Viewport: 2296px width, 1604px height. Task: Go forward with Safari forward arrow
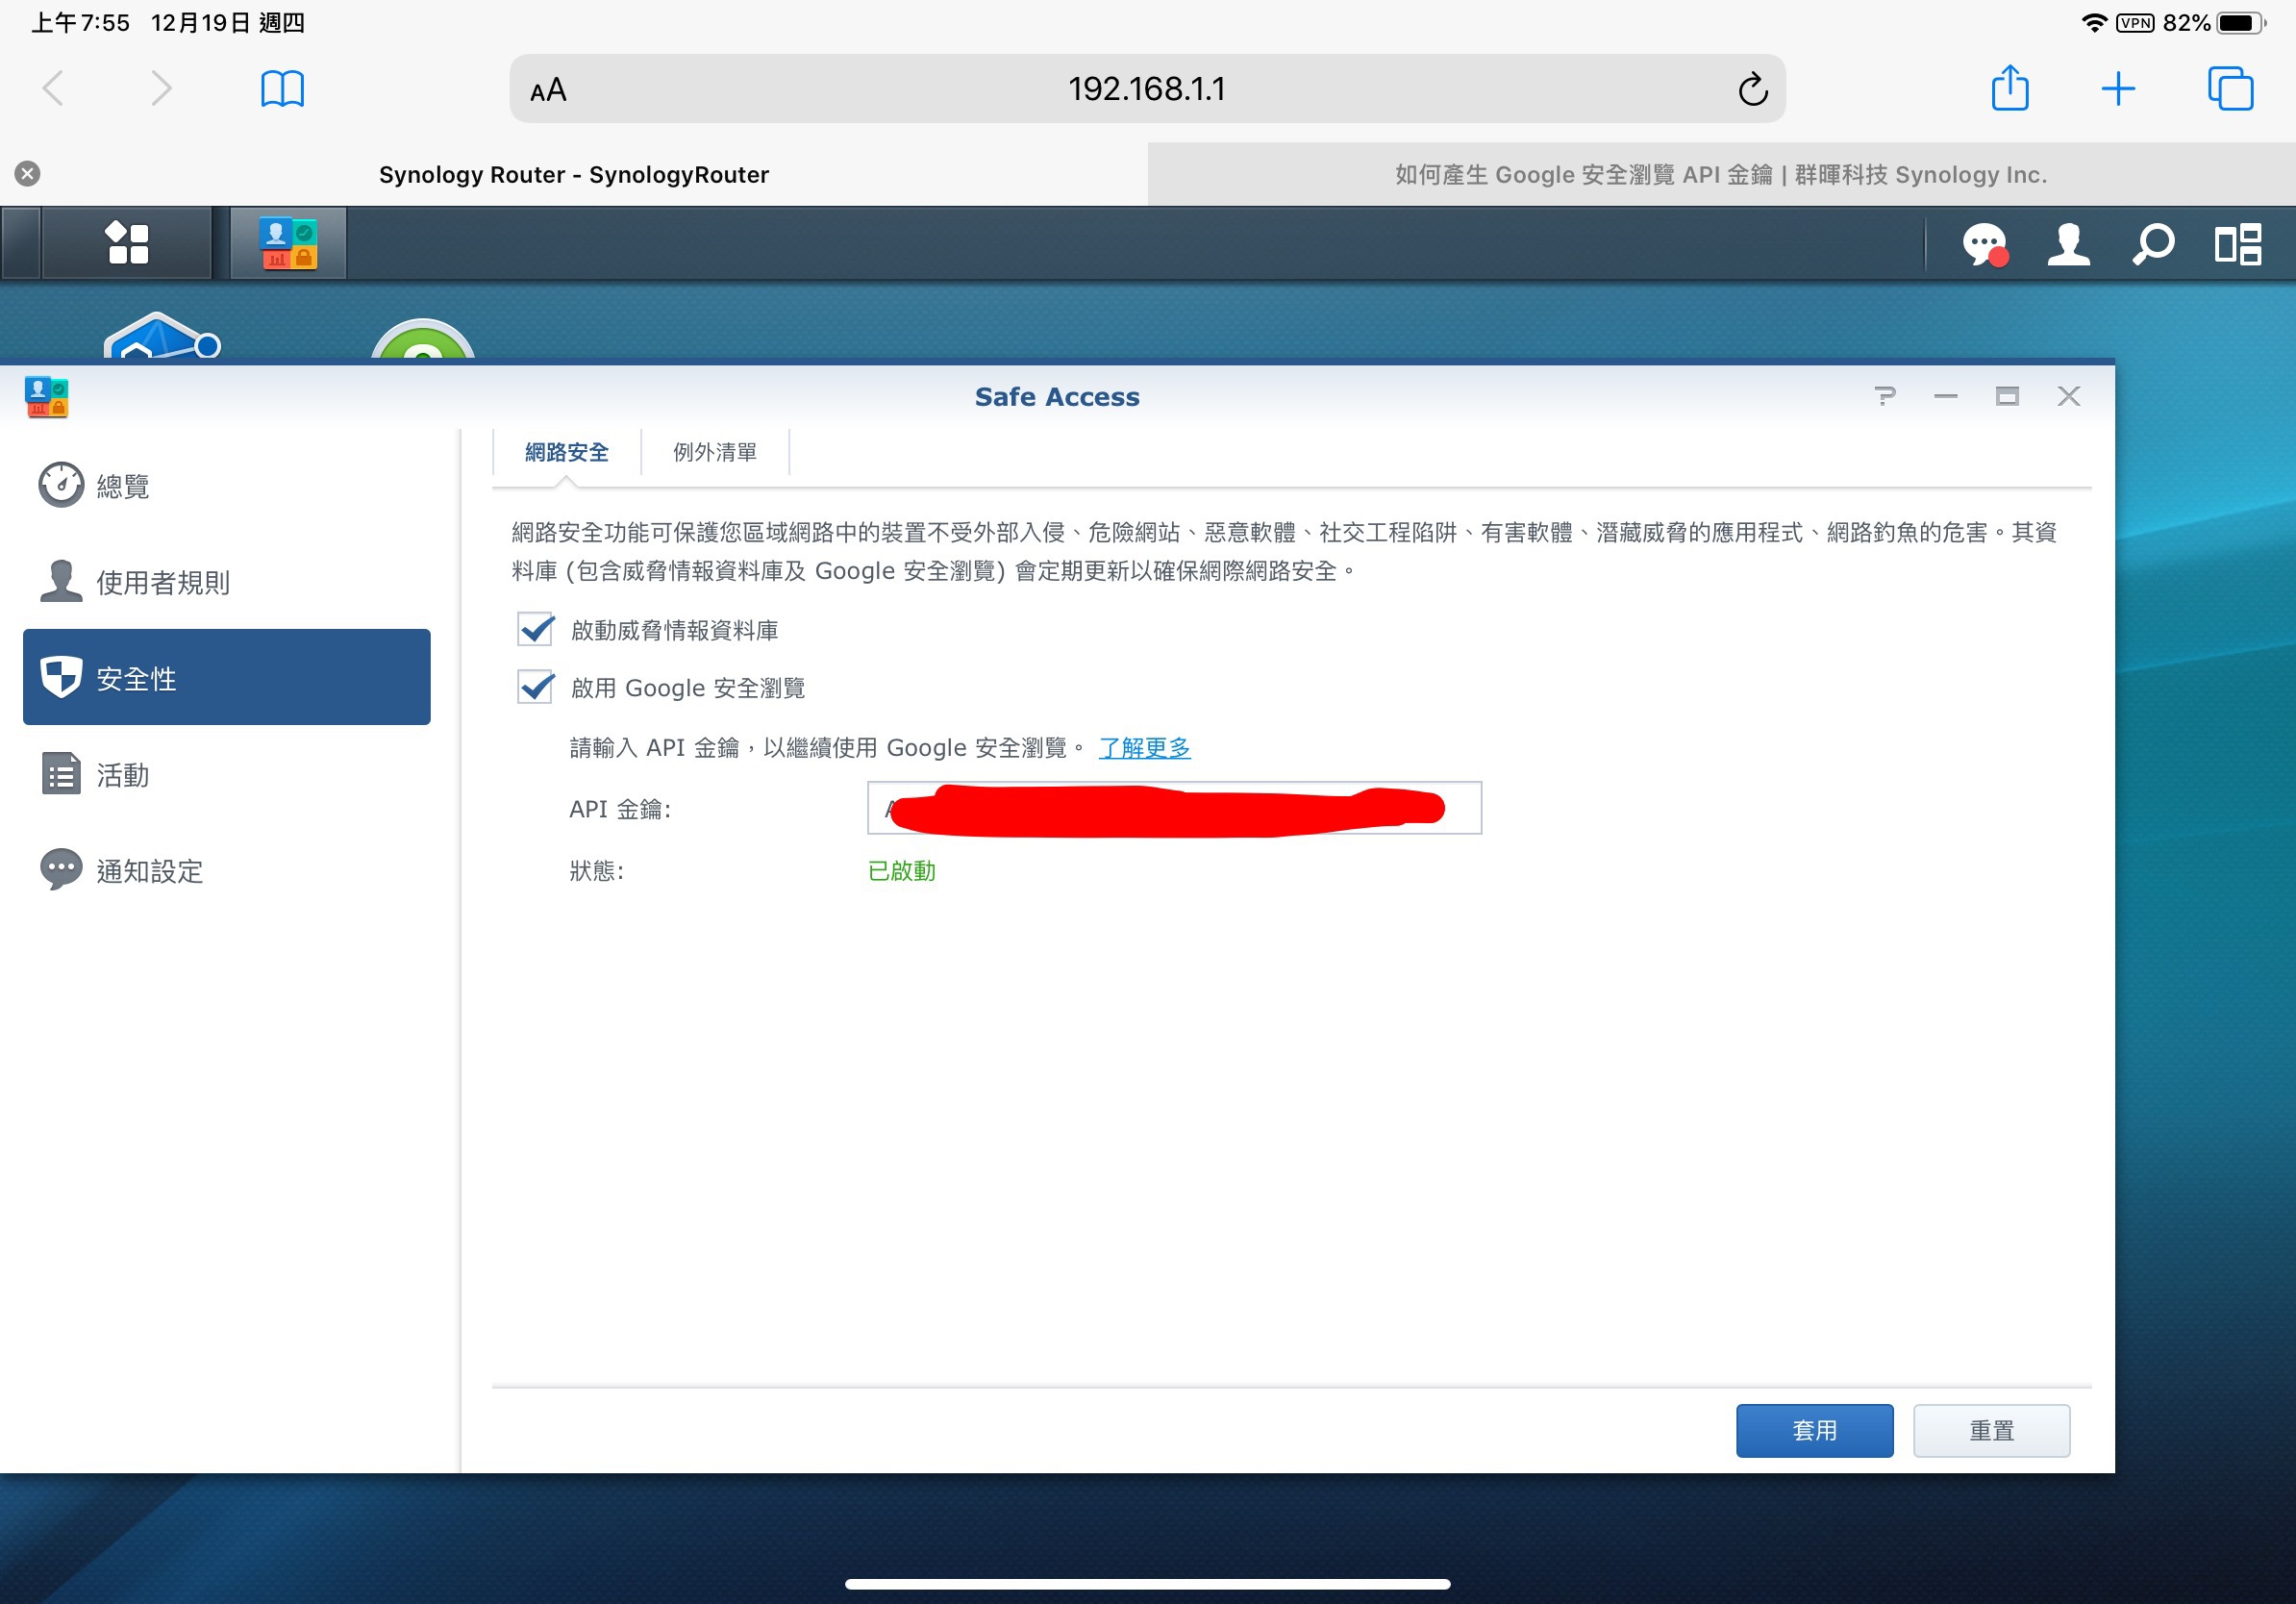pyautogui.click(x=161, y=88)
